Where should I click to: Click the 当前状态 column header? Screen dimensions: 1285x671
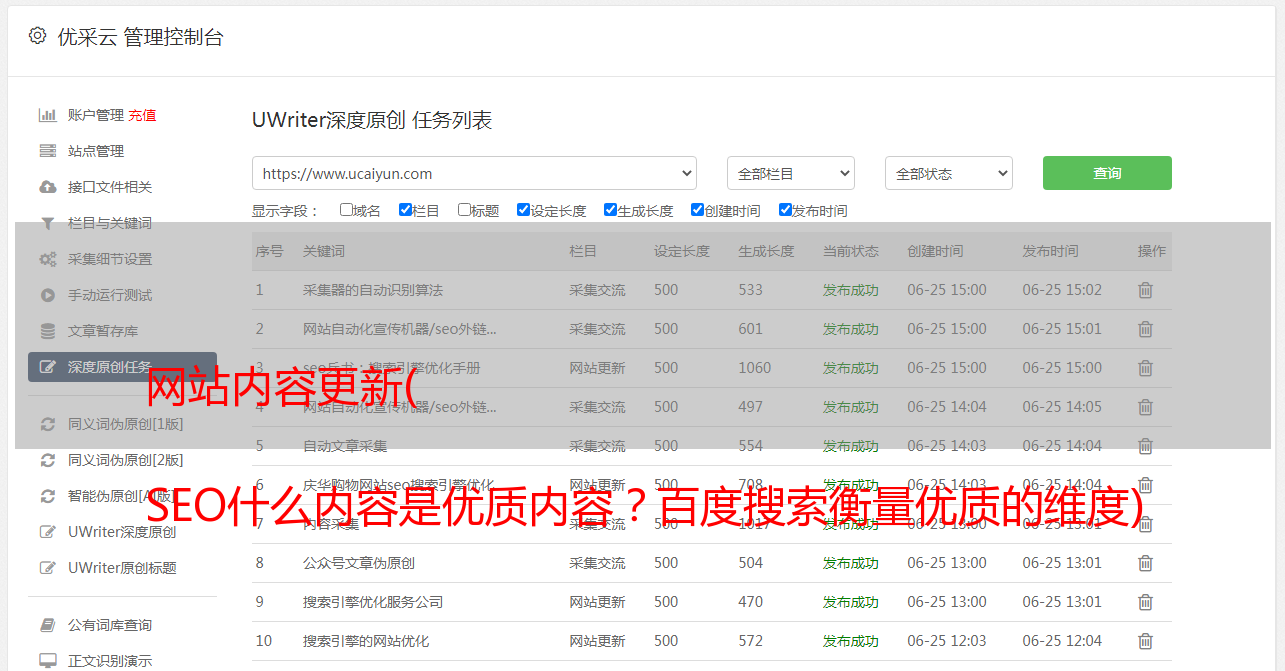[851, 251]
